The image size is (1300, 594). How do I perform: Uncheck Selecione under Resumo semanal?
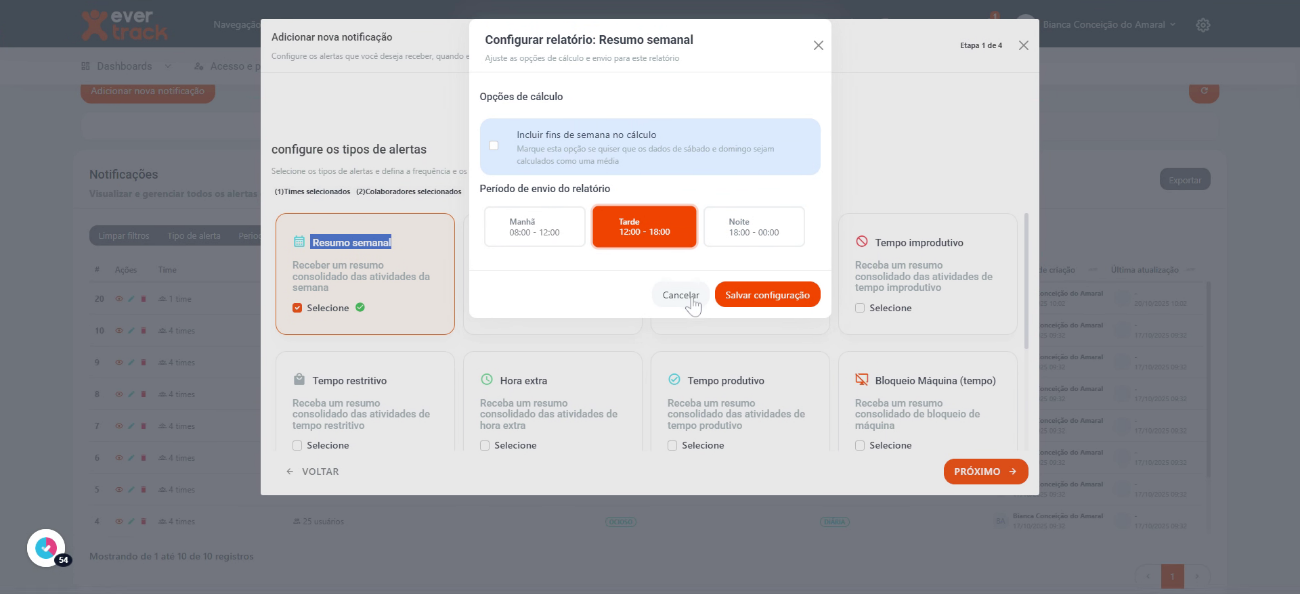[297, 308]
